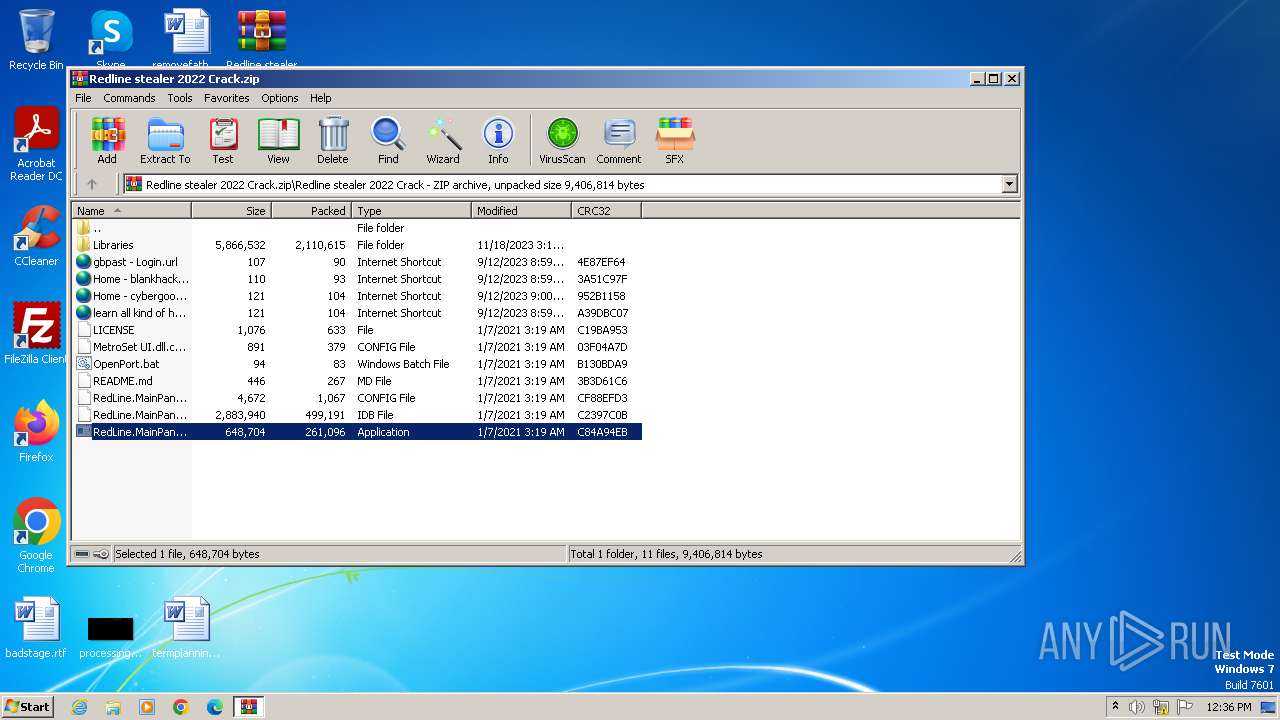Select the README.md file
Image resolution: width=1280 pixels, height=720 pixels.
[x=357, y=381]
